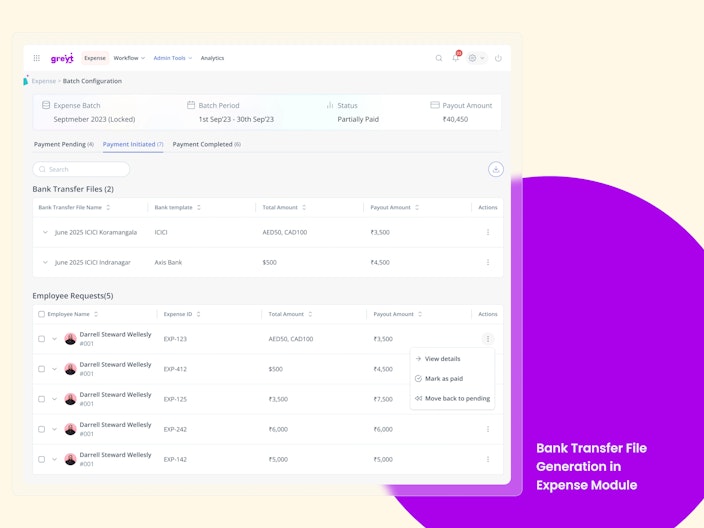The height and width of the screenshot is (528, 704).
Task: Sort by Expense ID column
Action: tap(198, 314)
